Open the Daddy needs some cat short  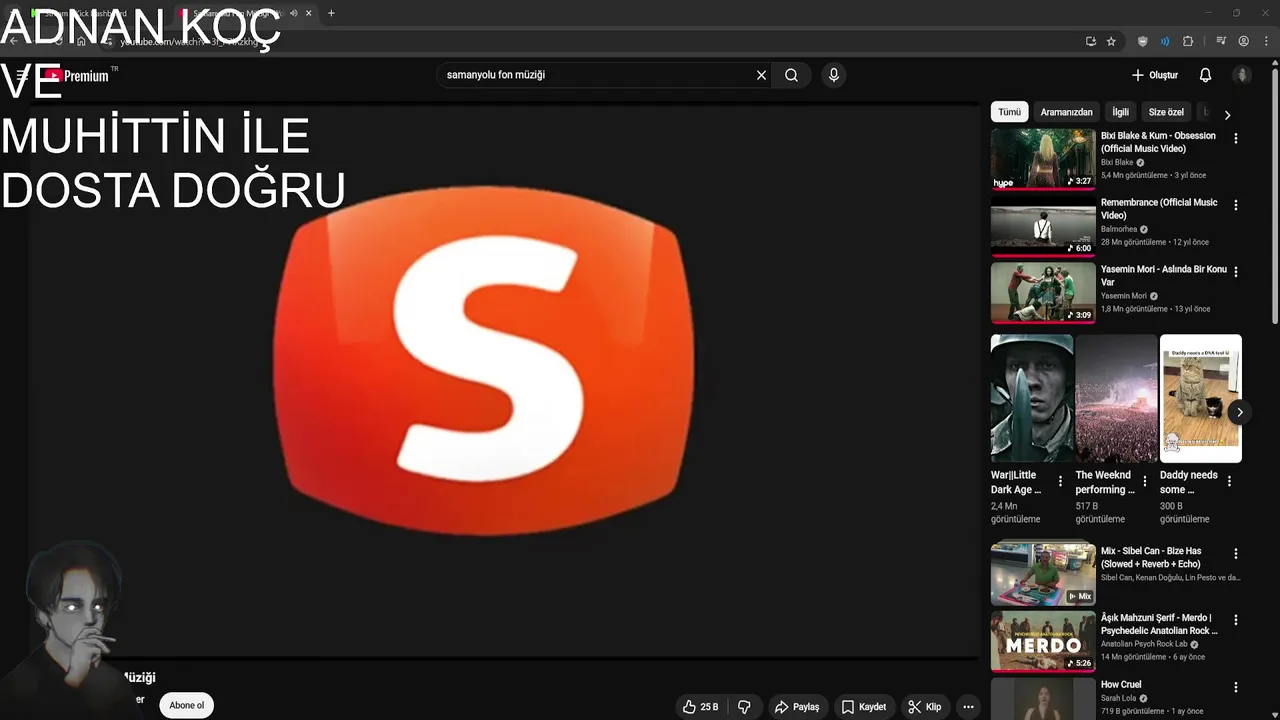pos(1201,398)
